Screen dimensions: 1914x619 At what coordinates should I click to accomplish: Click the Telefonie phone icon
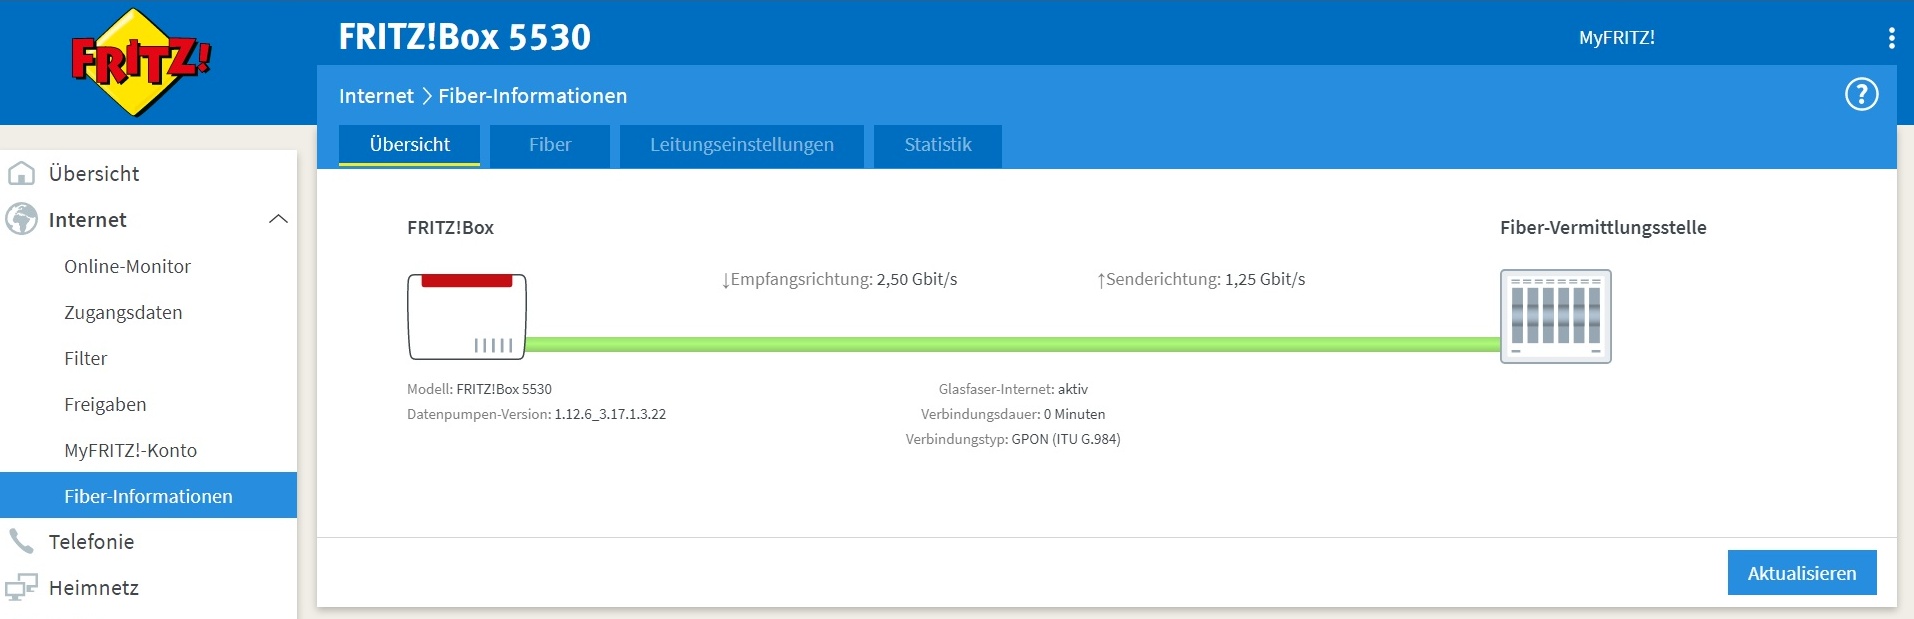(x=21, y=541)
